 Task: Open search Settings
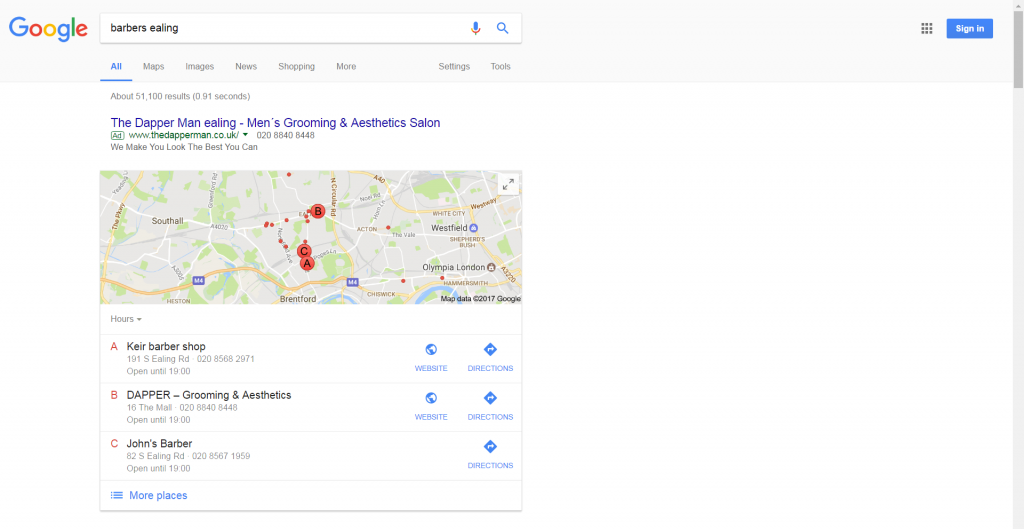[454, 67]
